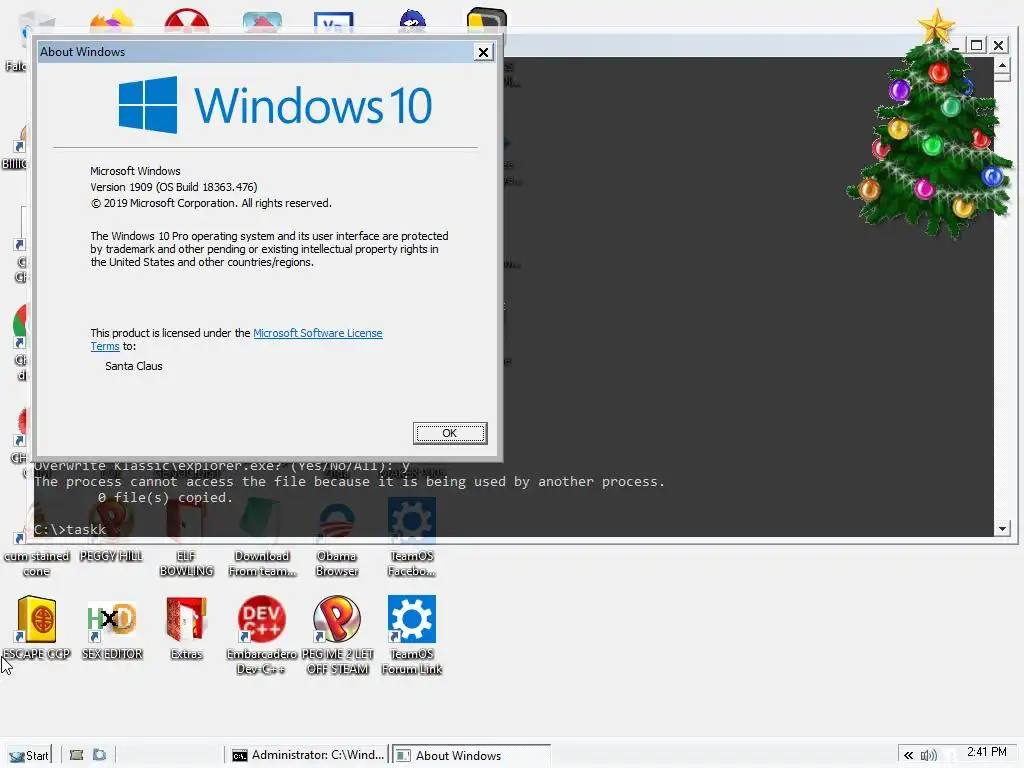Close the command prompt window
This screenshot has width=1024, height=768.
(x=999, y=45)
